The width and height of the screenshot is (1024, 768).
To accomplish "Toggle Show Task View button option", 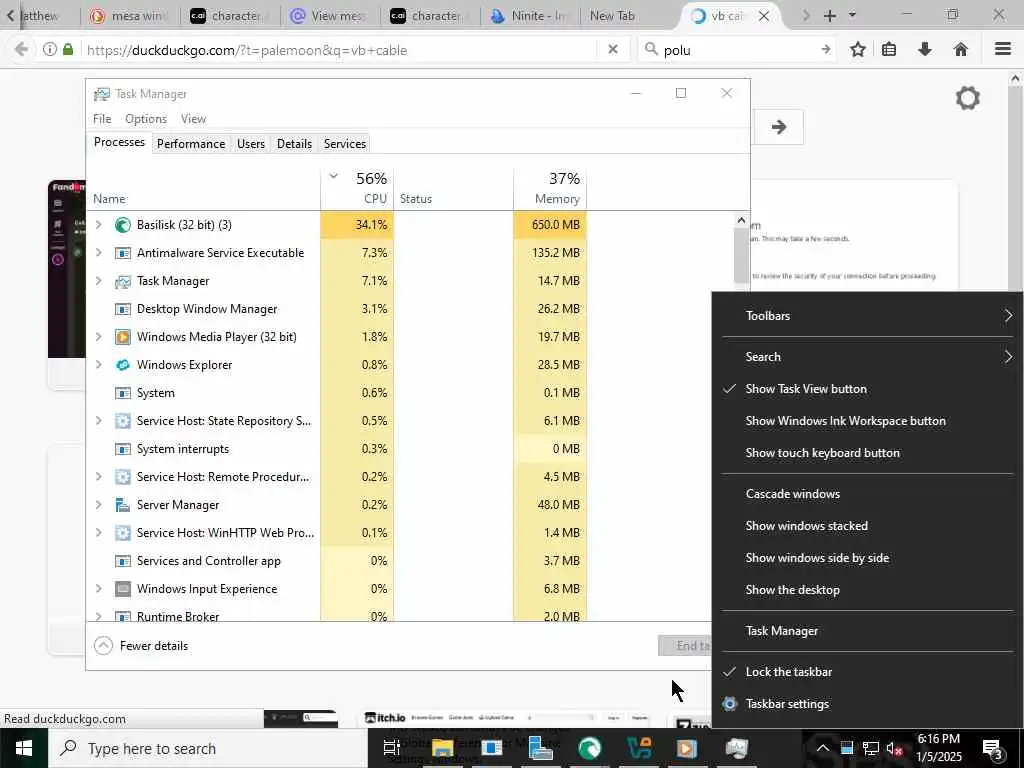I will tap(869, 389).
